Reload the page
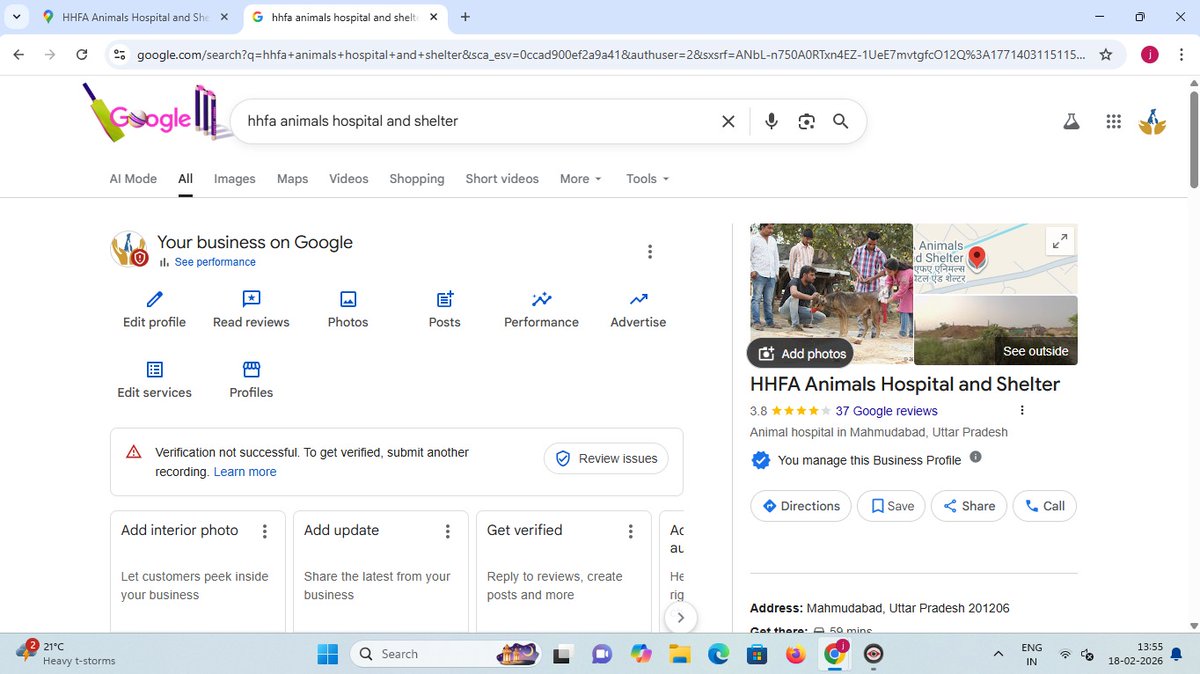Viewport: 1200px width, 674px height. [82, 54]
